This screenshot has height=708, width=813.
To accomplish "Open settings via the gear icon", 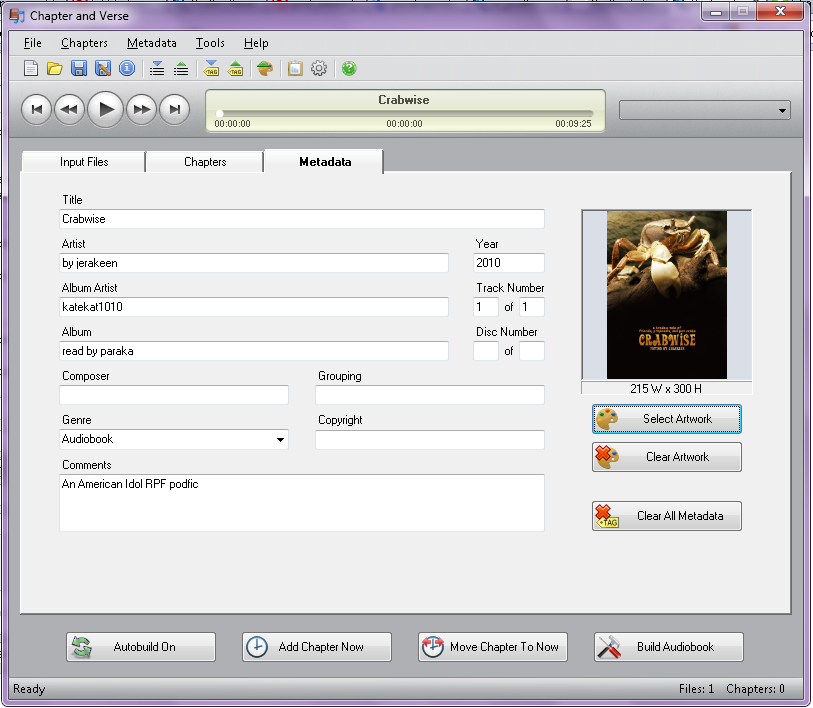I will (319, 69).
